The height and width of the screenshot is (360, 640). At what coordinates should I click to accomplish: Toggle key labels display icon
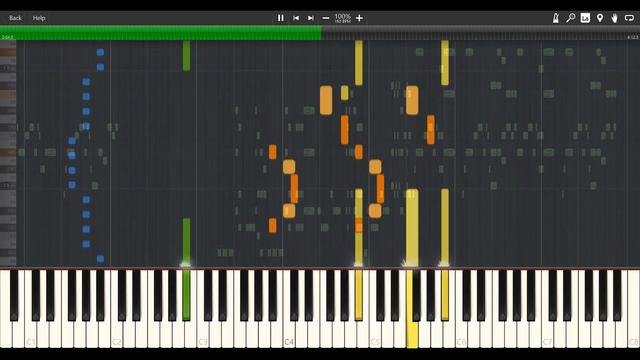[585, 18]
